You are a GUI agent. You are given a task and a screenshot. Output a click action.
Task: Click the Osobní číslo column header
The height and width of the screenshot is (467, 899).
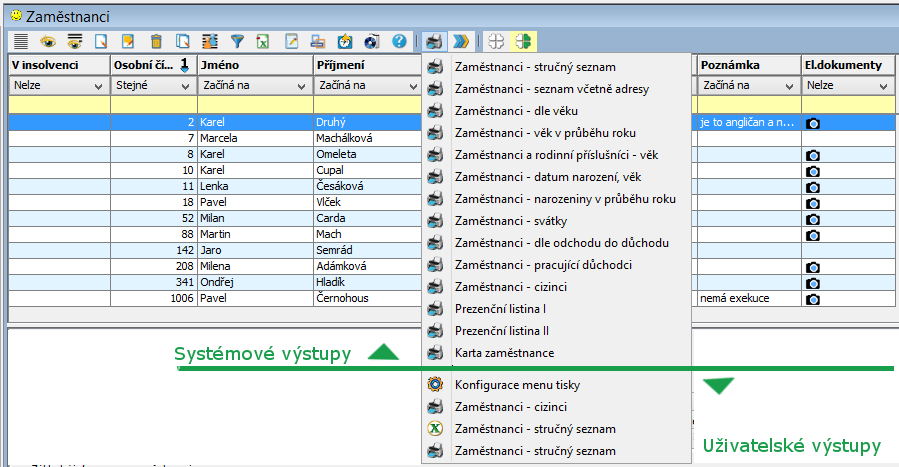145,65
